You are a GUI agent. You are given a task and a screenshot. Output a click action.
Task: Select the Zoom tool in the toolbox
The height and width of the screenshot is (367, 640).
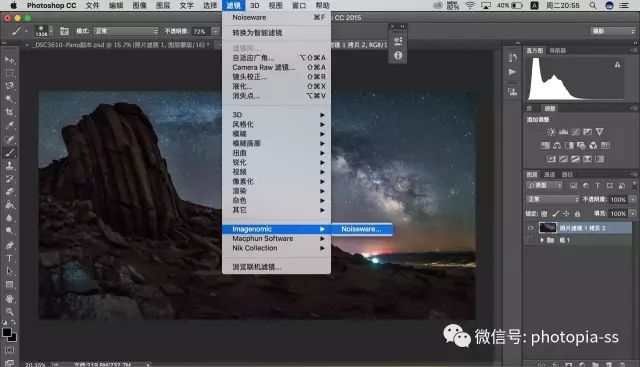coord(9,312)
